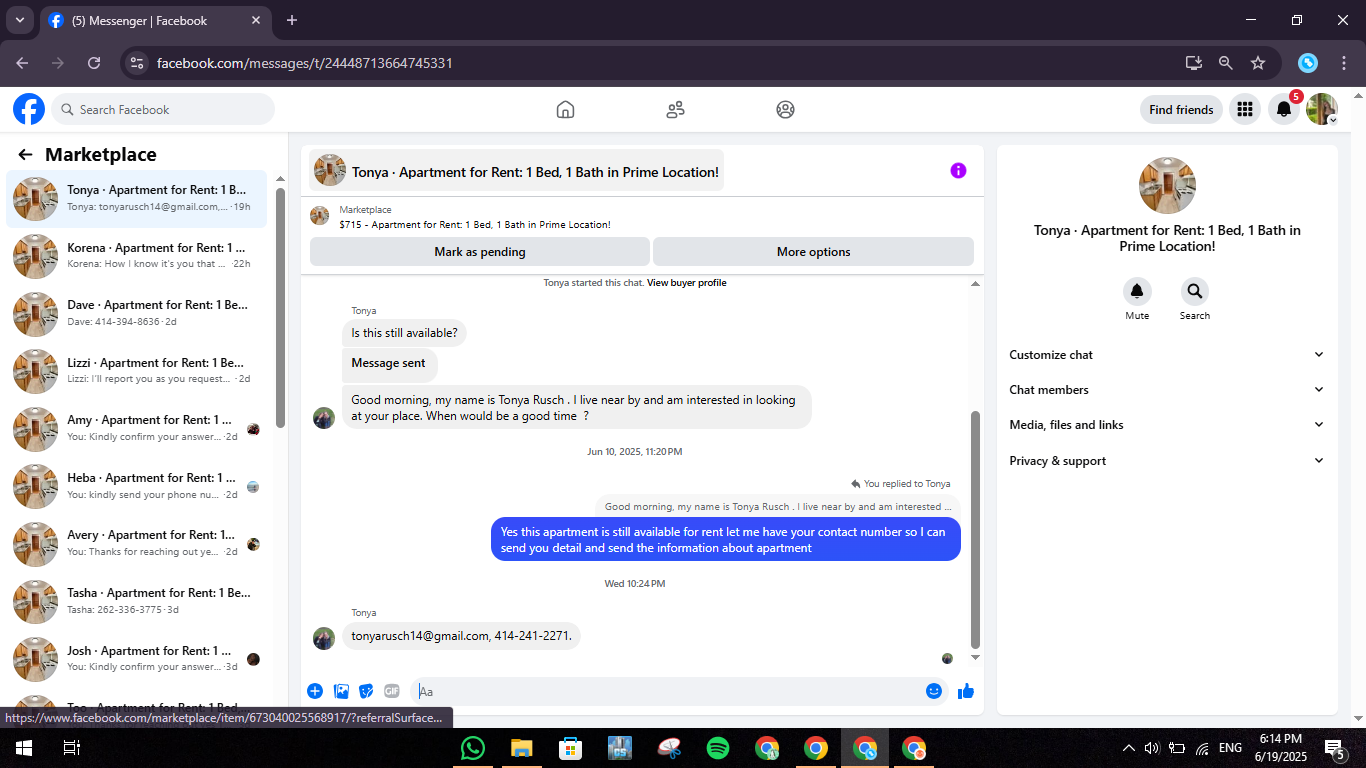The width and height of the screenshot is (1366, 768).
Task: Open account profile picture menu
Action: pos(1322,110)
